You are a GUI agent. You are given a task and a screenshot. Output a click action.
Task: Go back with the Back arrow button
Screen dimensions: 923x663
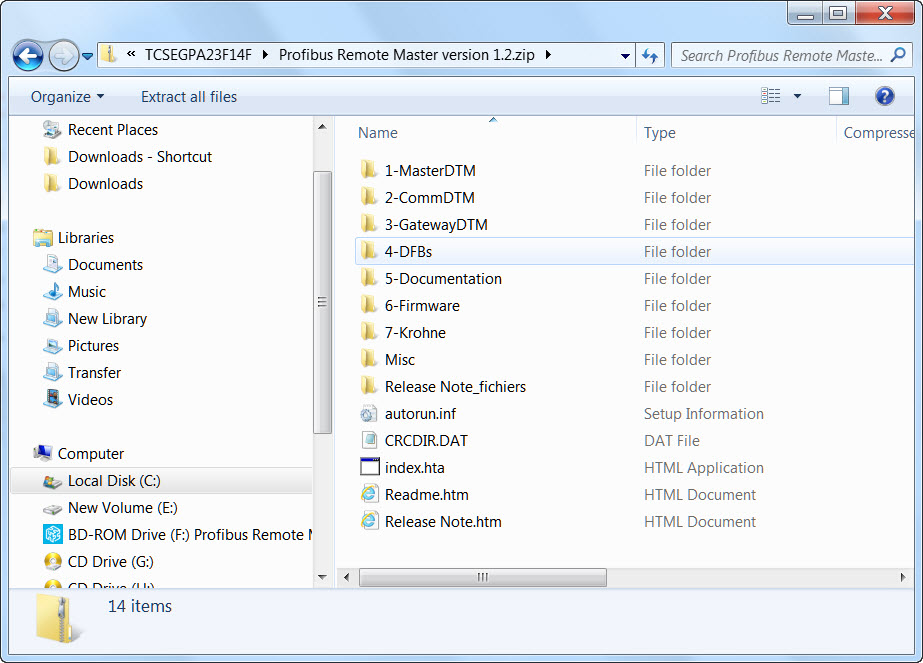tap(28, 56)
